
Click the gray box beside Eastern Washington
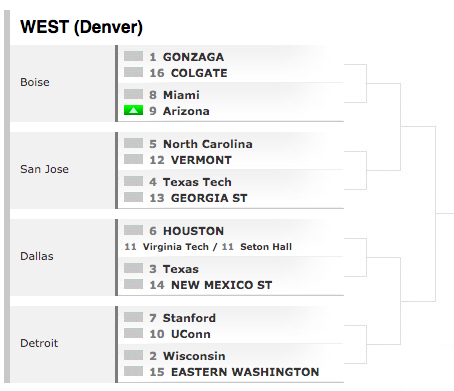133,371
